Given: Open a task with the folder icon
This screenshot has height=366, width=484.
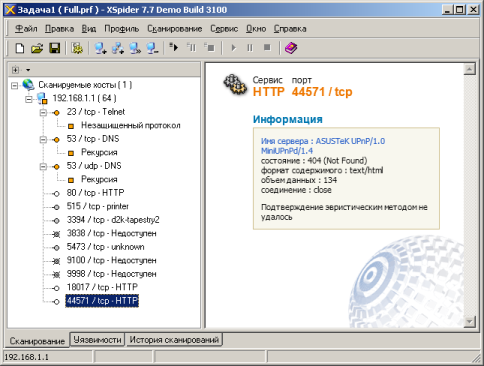Looking at the screenshot, I should pos(37,48).
